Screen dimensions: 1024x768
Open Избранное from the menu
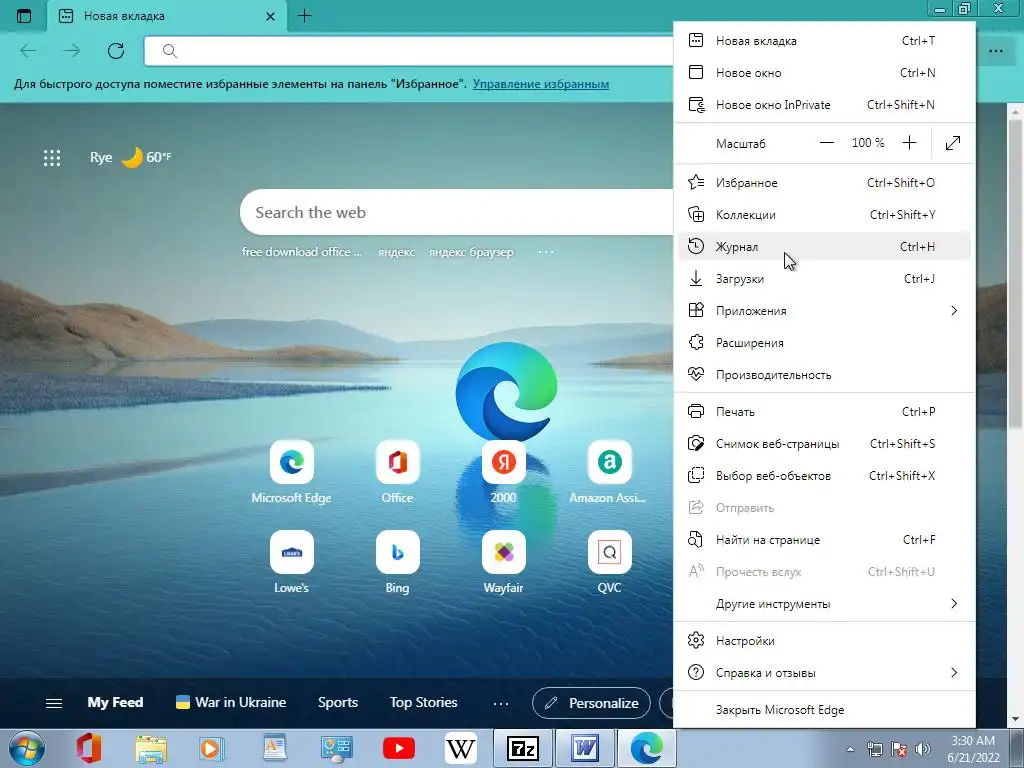pyautogui.click(x=824, y=183)
